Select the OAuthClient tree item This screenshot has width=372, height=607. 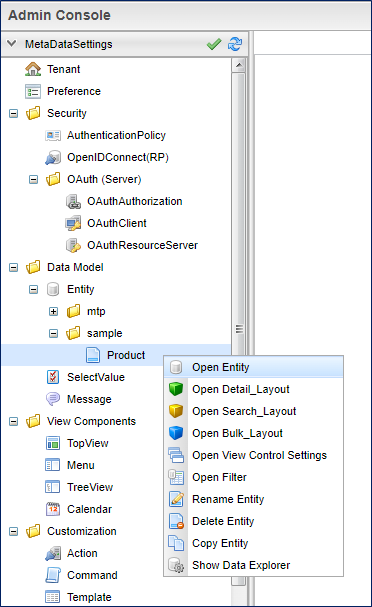117,223
